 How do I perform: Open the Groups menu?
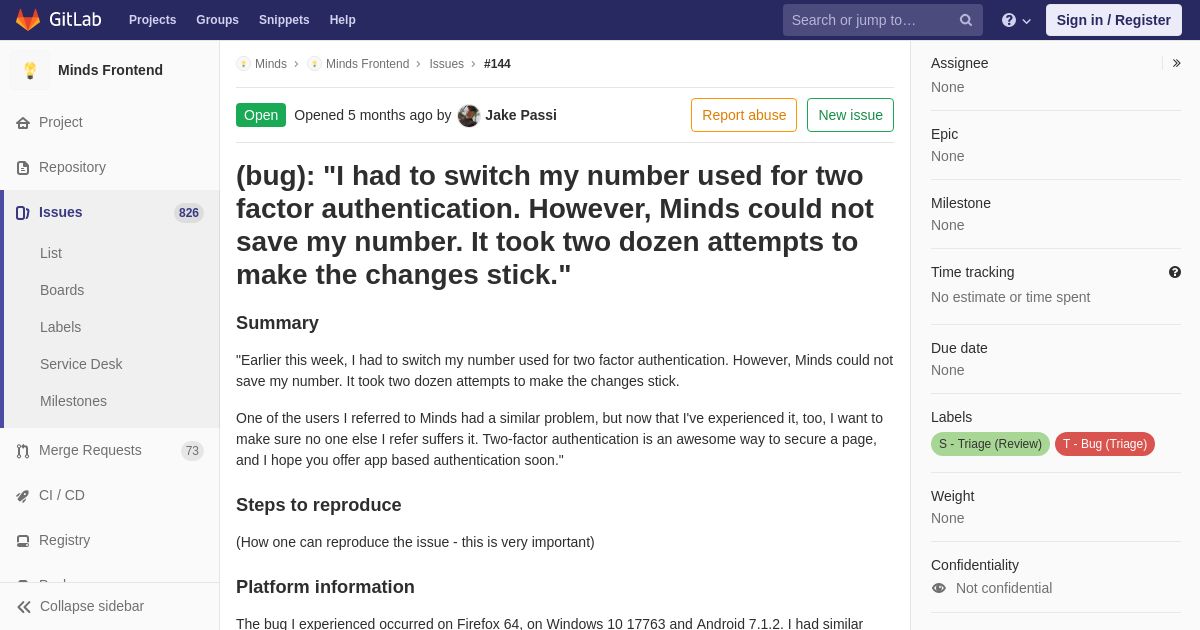pos(217,20)
